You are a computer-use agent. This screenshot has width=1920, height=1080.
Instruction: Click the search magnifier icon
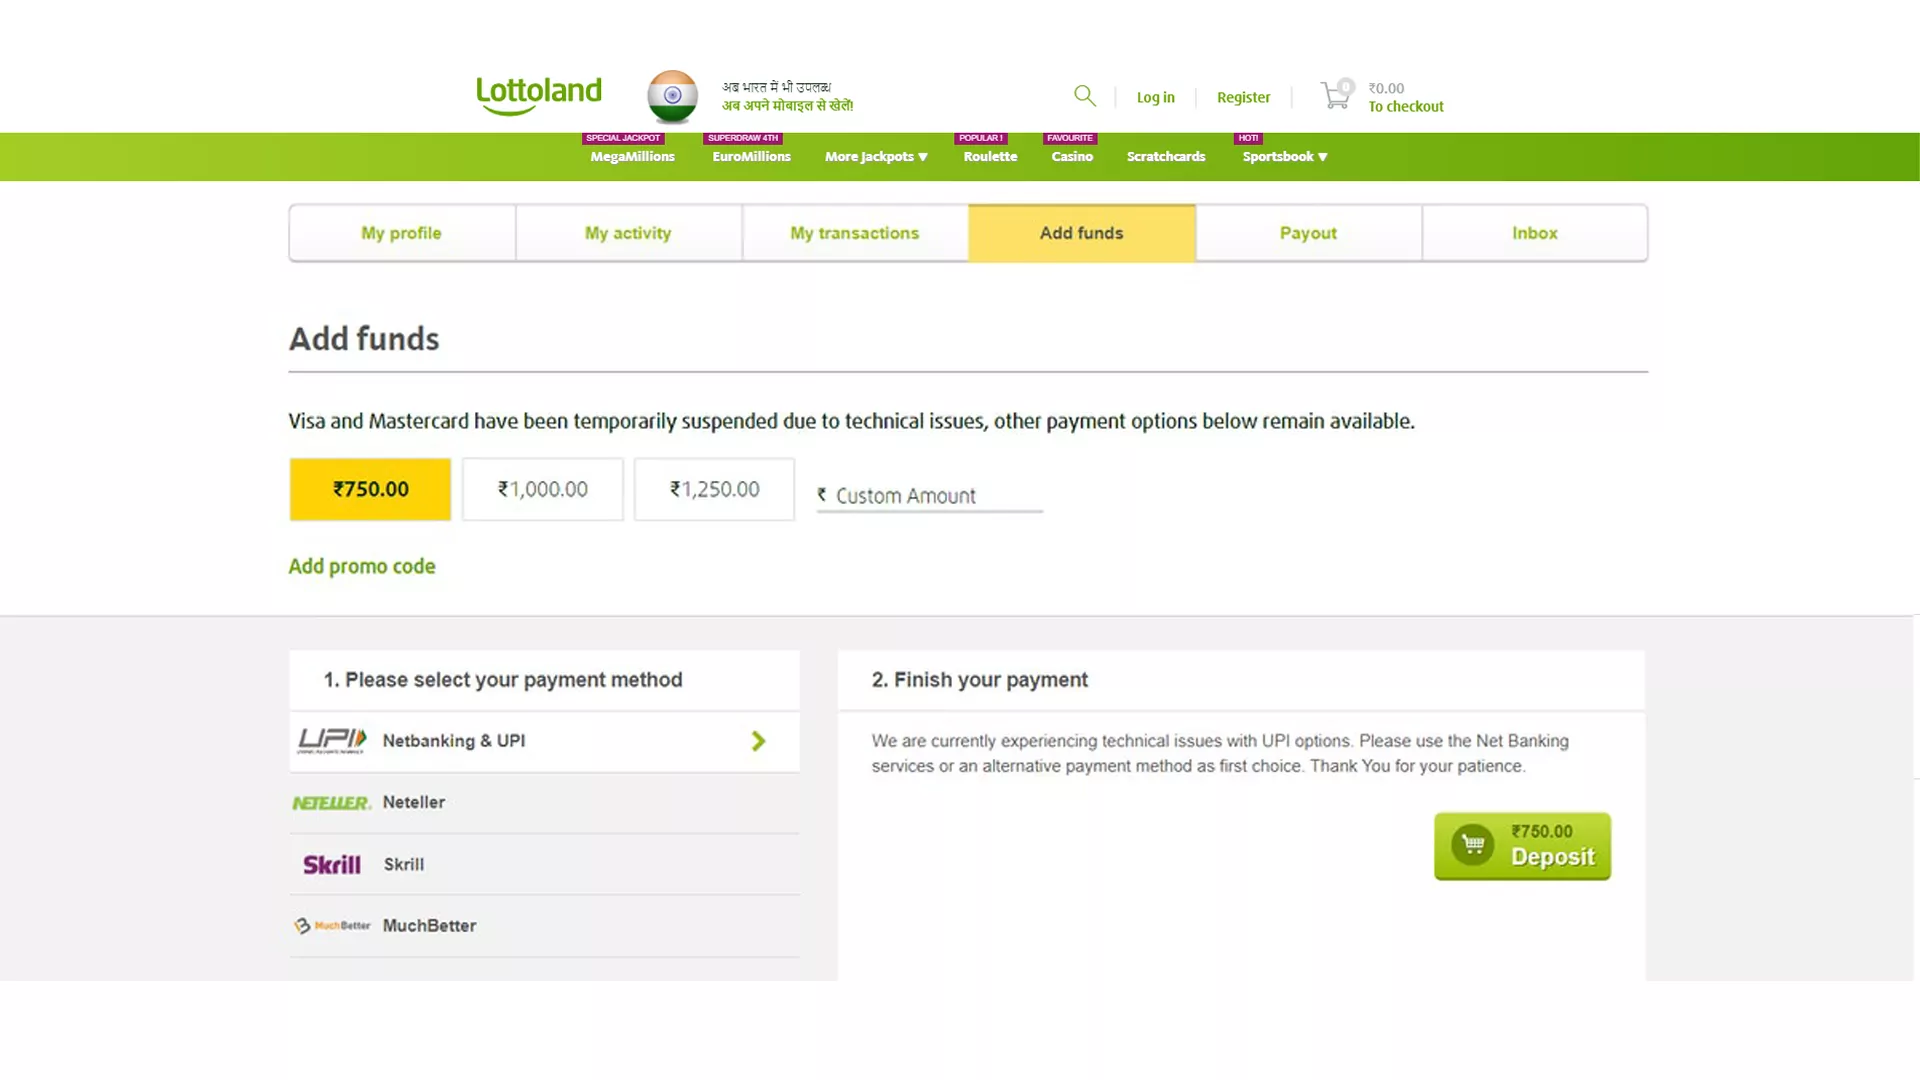tap(1085, 96)
